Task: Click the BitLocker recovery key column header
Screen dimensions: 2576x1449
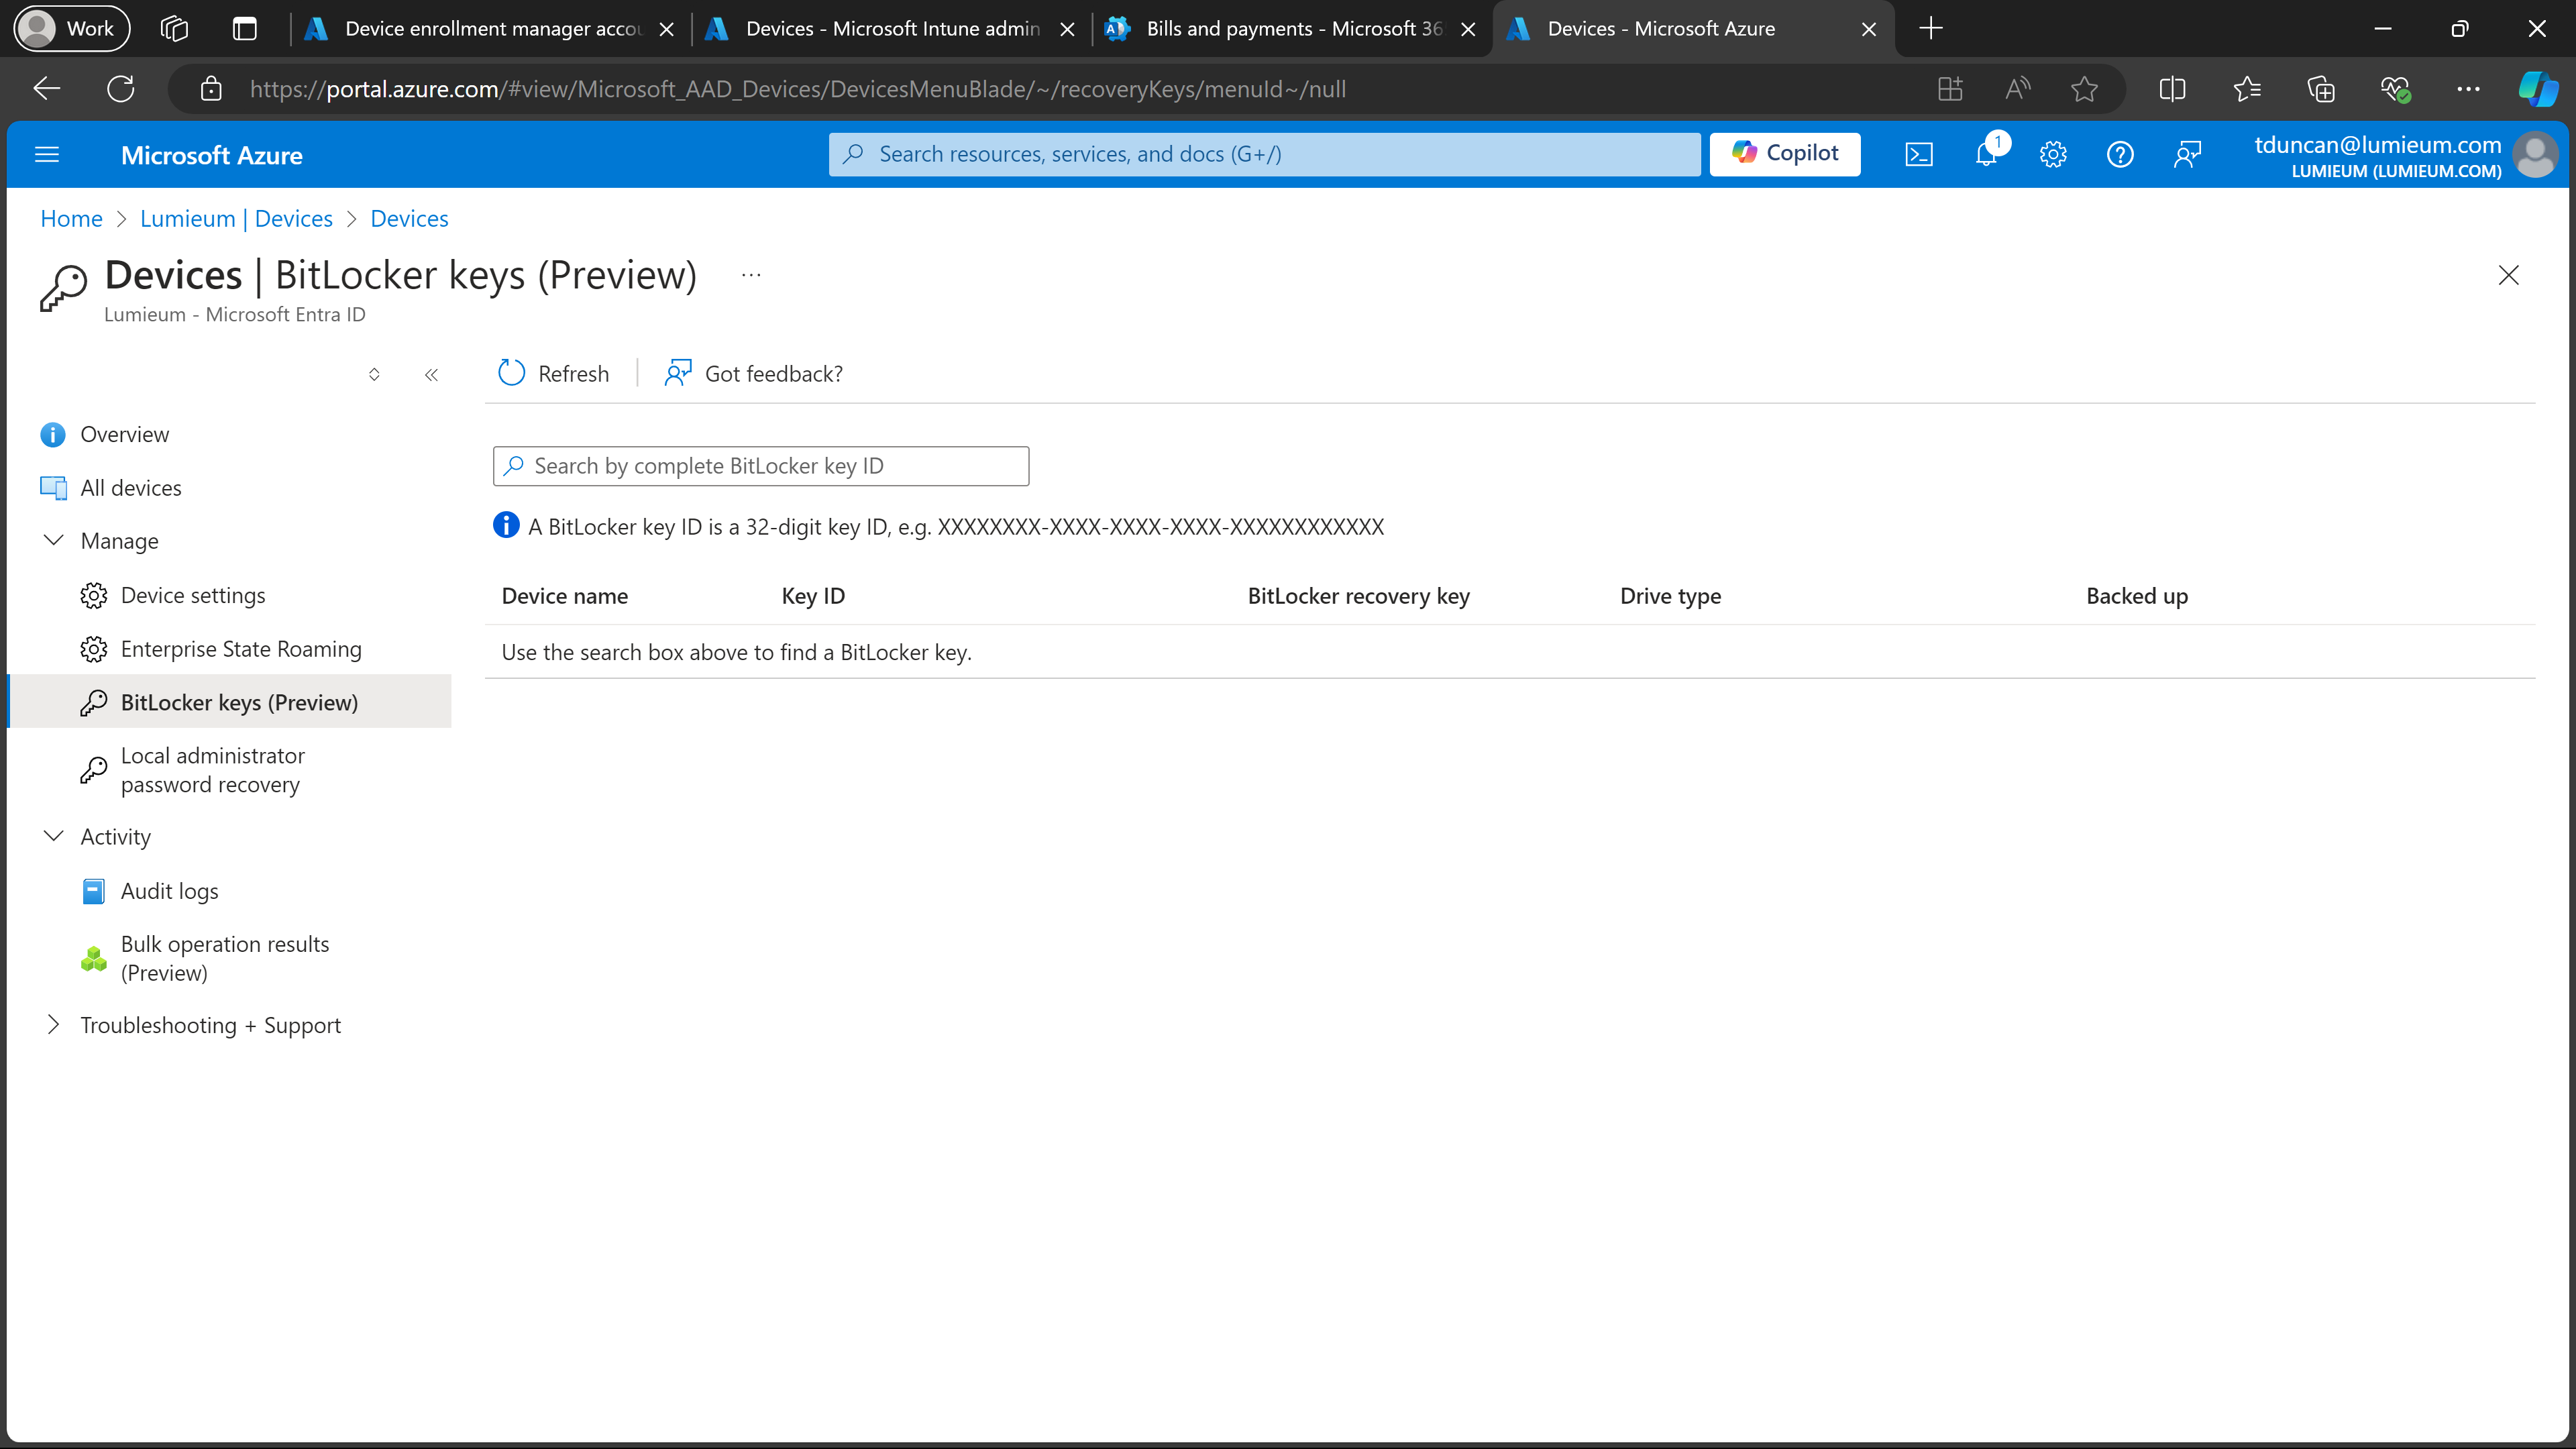Action: (1358, 596)
